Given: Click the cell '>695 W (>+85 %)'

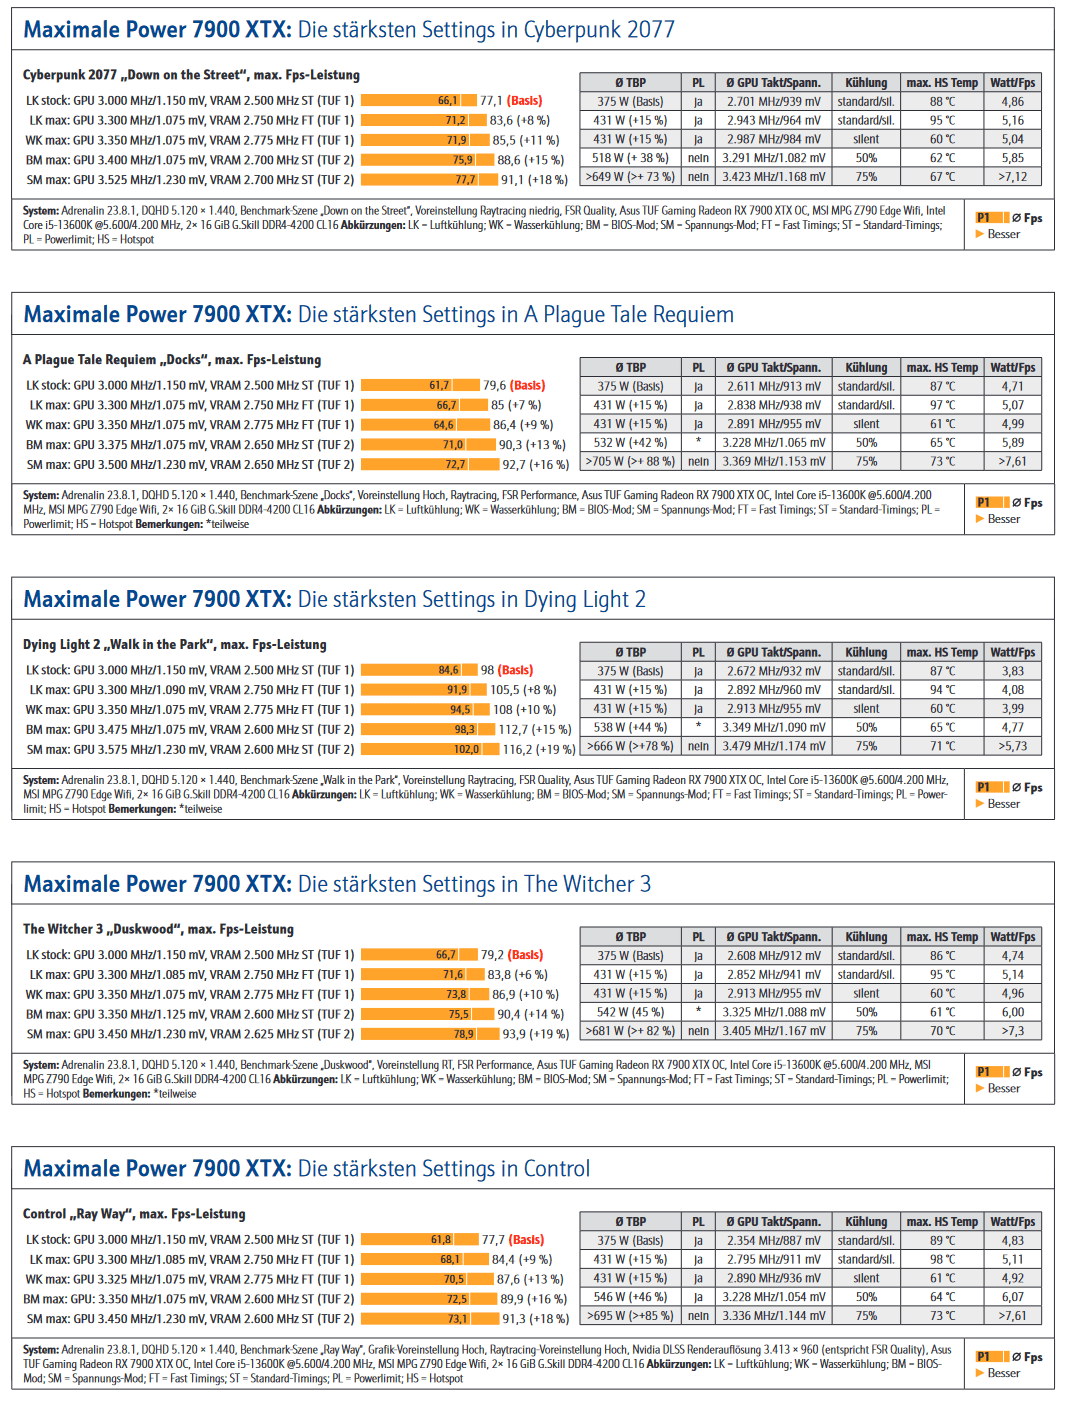Looking at the screenshot, I should click(630, 1316).
